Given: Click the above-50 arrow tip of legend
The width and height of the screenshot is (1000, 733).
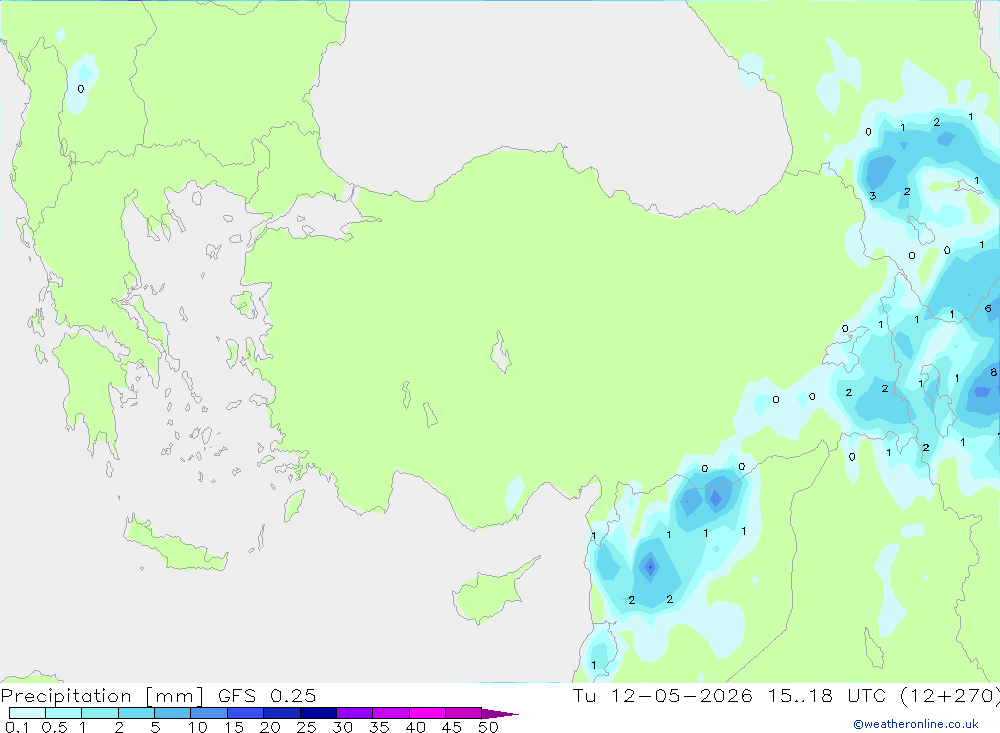Looking at the screenshot, I should (500, 714).
